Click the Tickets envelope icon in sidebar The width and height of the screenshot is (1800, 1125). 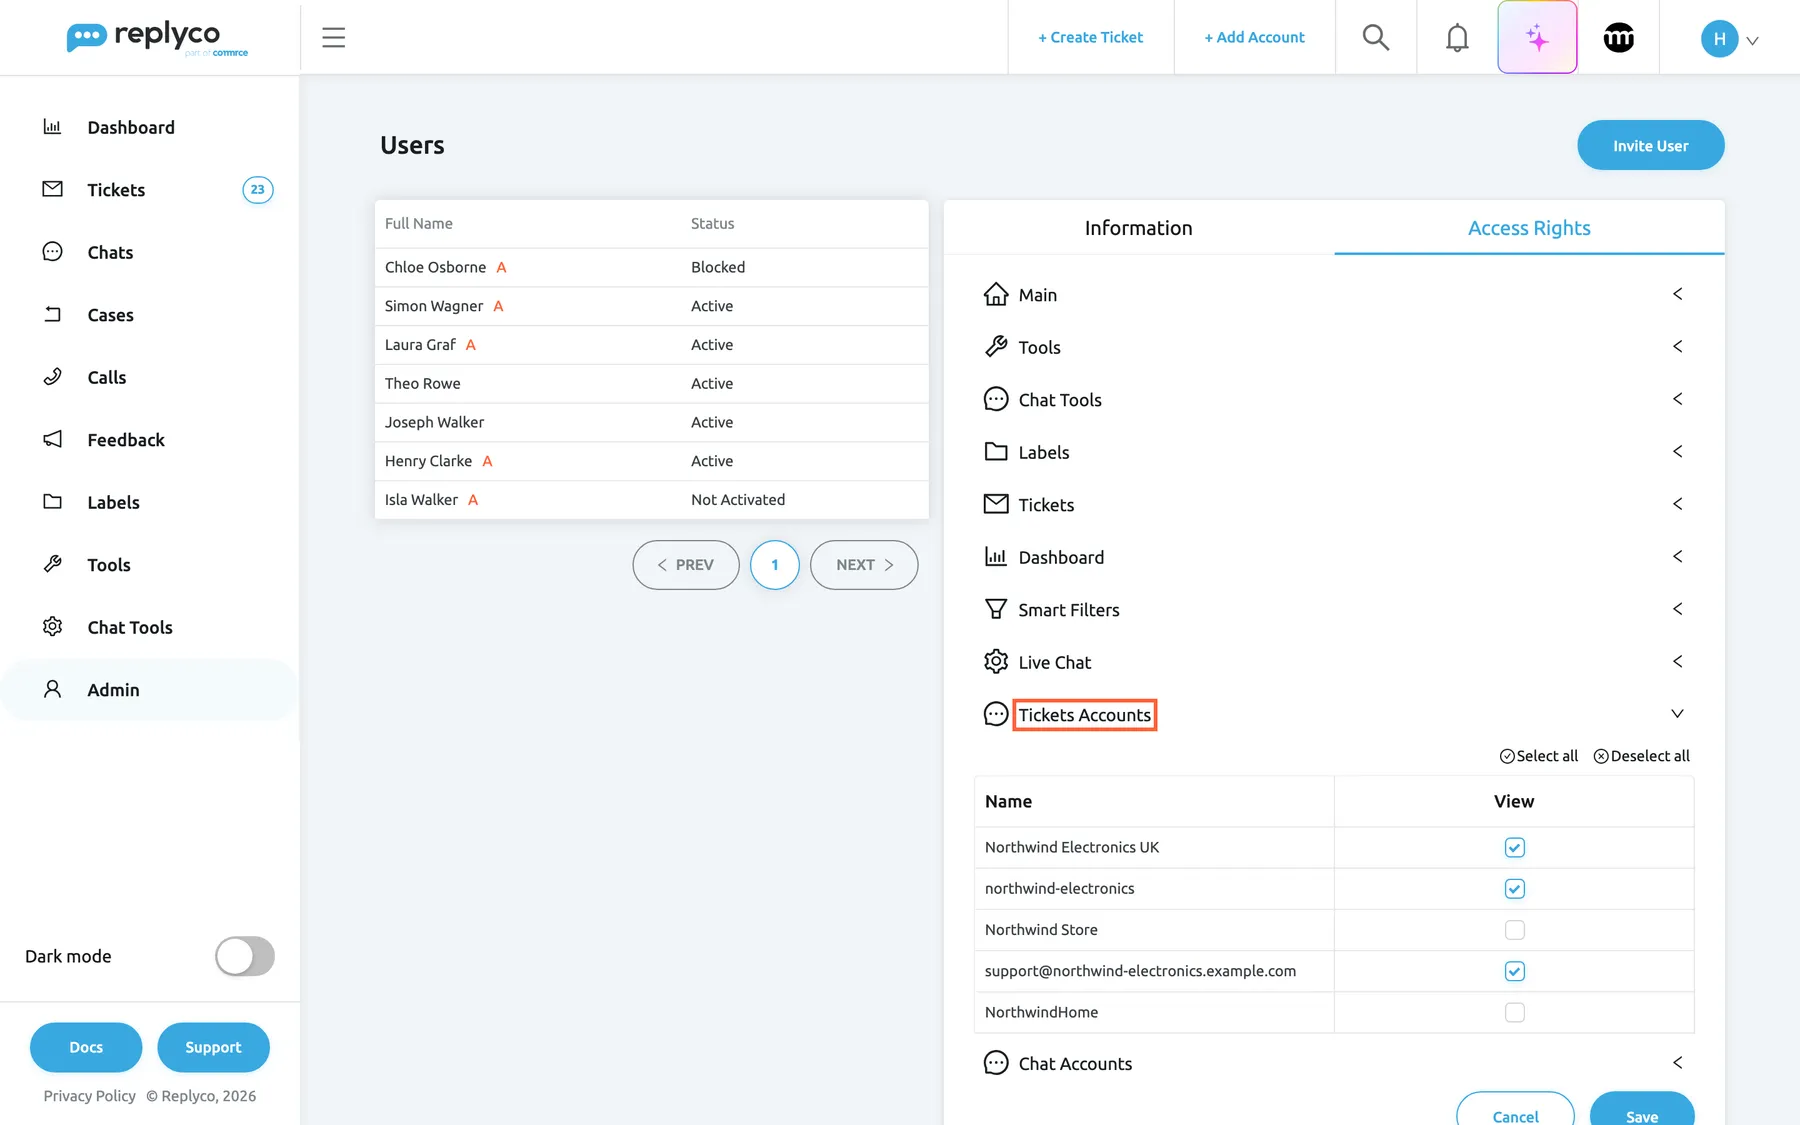click(52, 189)
